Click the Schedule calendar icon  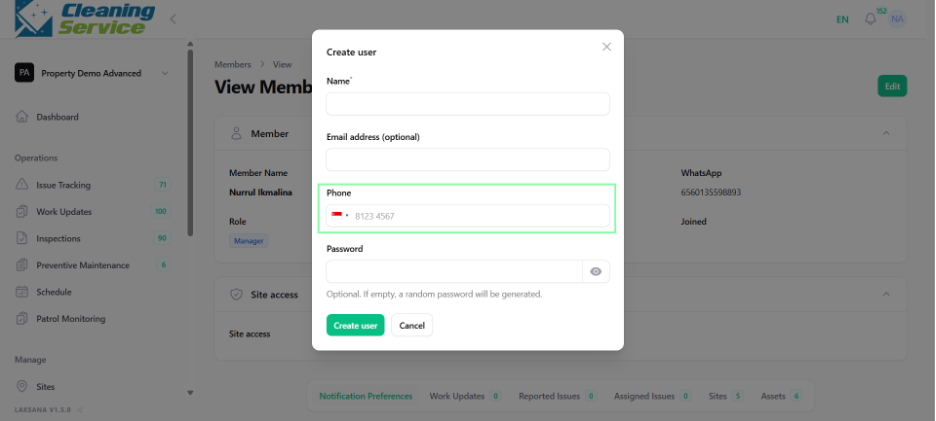pyautogui.click(x=21, y=292)
